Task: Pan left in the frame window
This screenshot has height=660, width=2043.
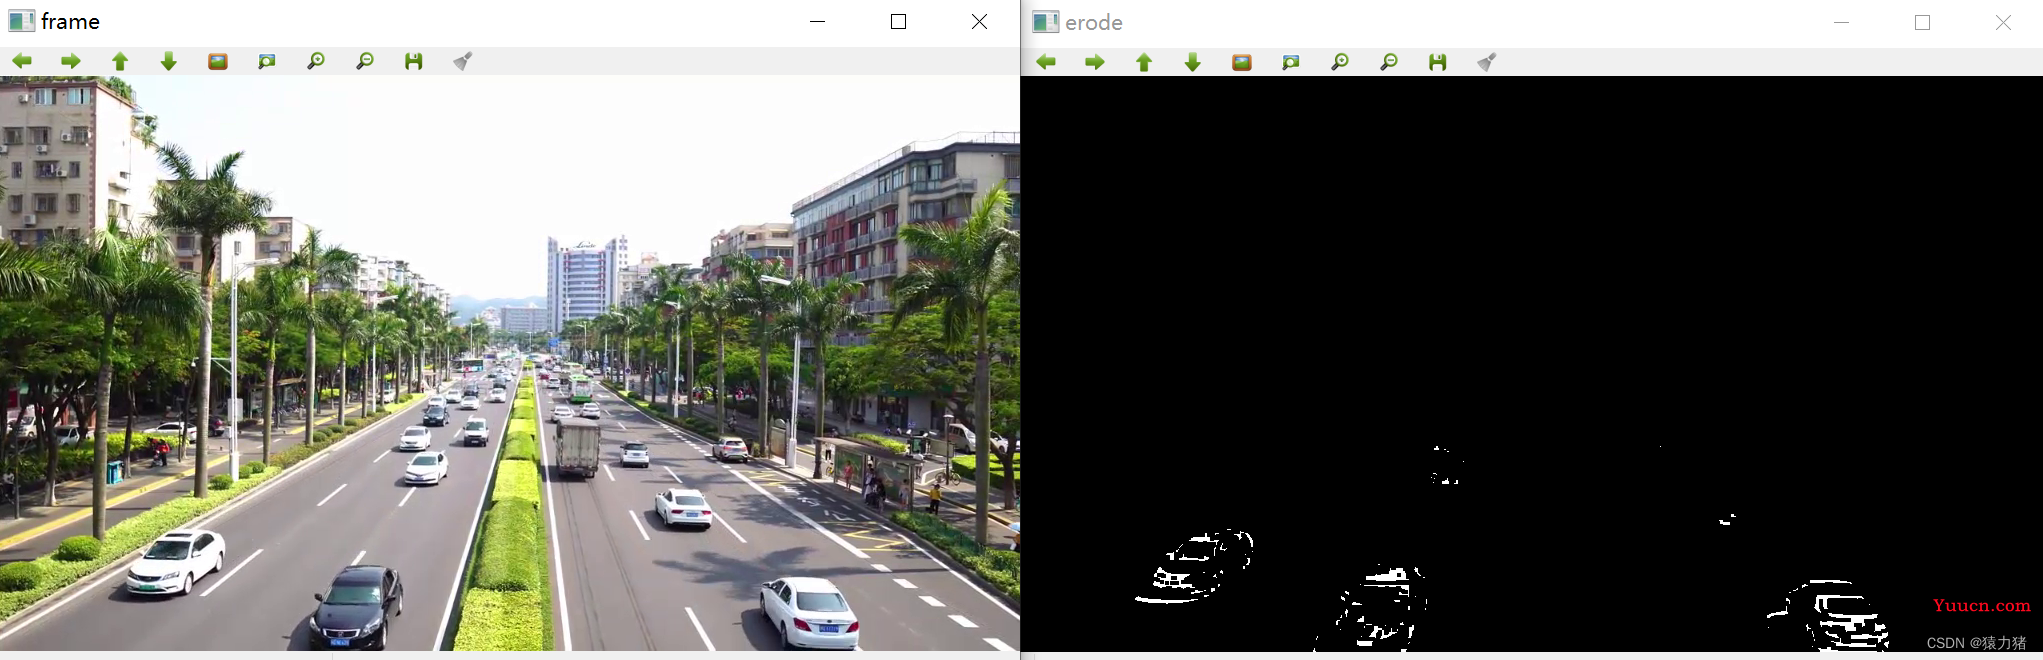Action: 22,61
